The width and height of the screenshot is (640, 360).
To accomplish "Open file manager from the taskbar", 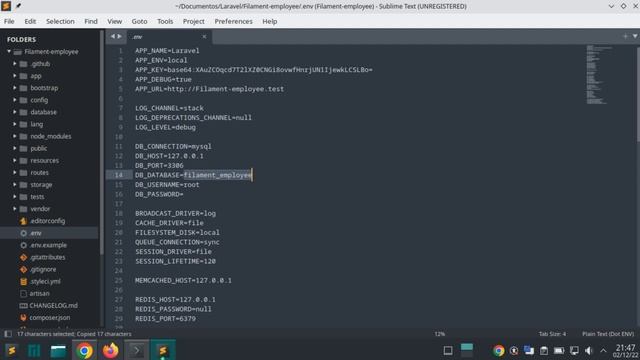I will (58, 351).
